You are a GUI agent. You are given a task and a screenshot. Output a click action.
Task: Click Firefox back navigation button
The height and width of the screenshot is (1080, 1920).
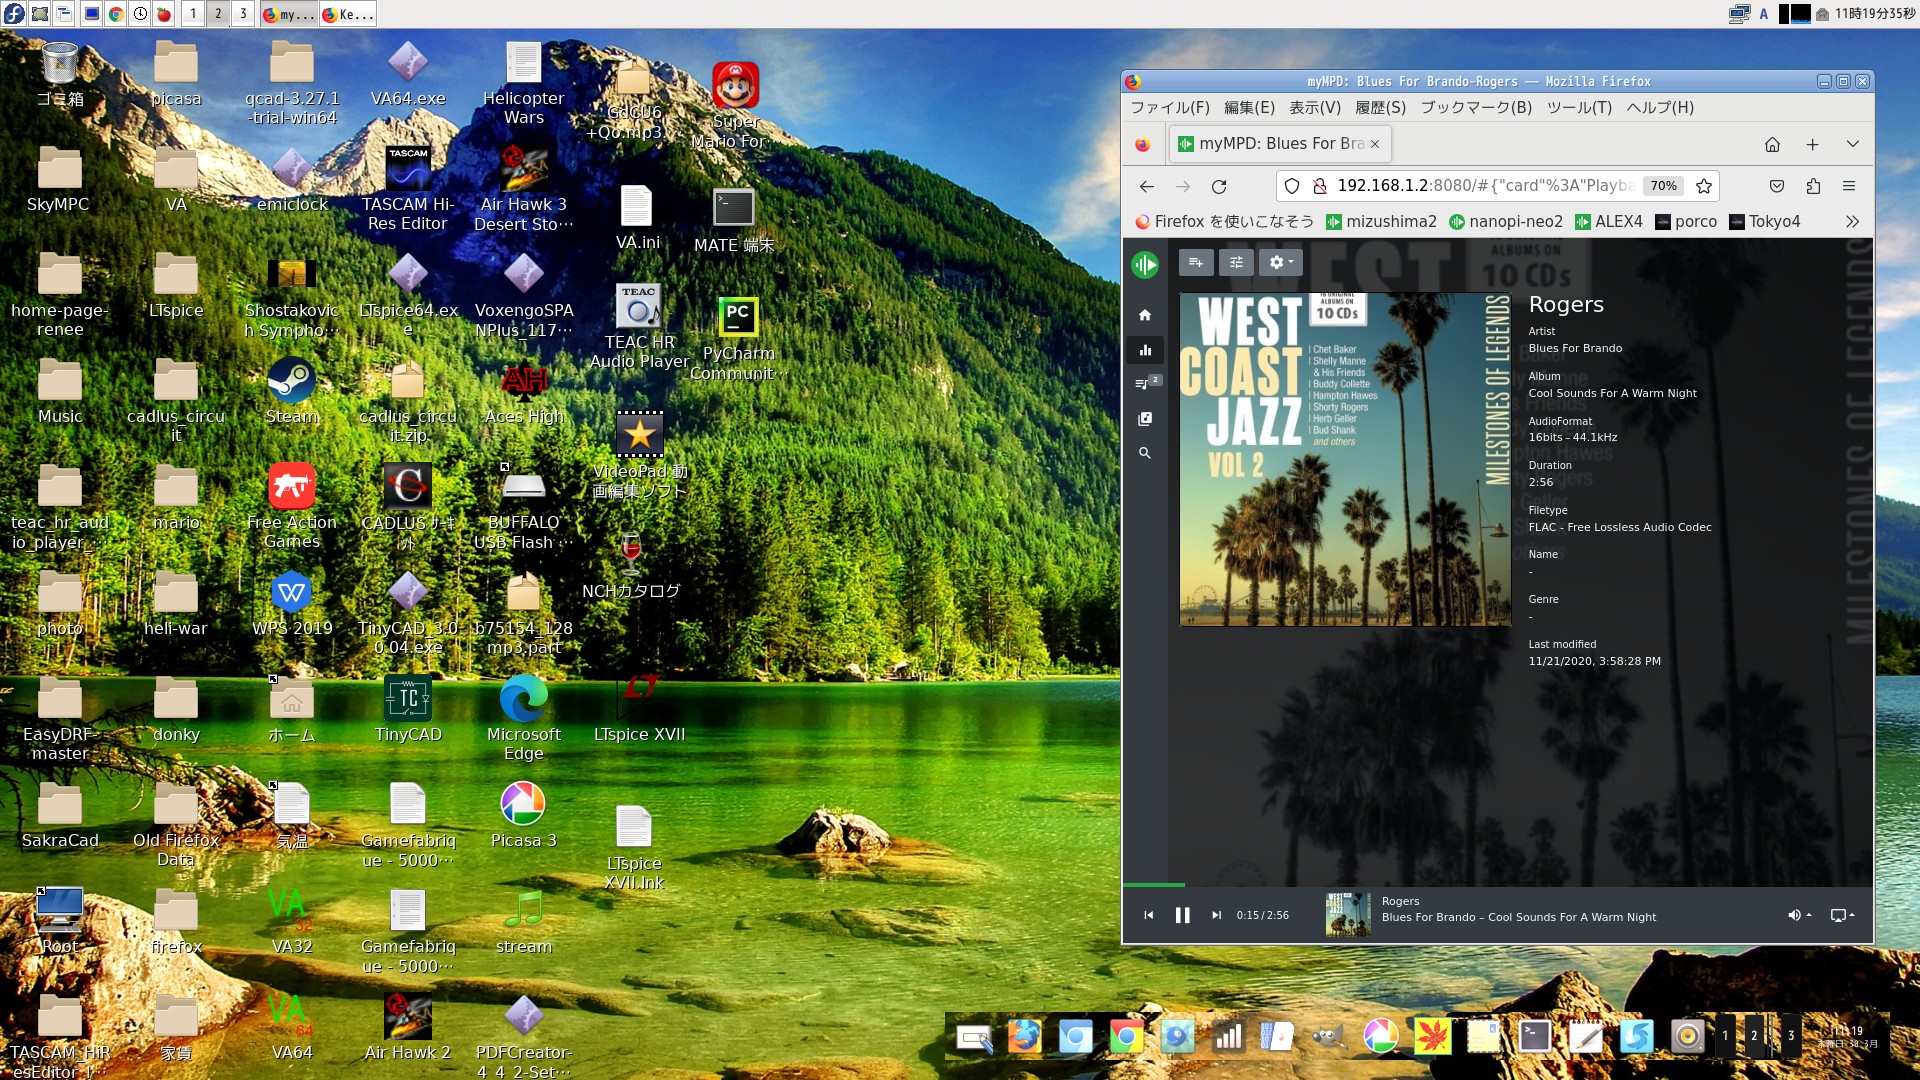pos(1146,185)
